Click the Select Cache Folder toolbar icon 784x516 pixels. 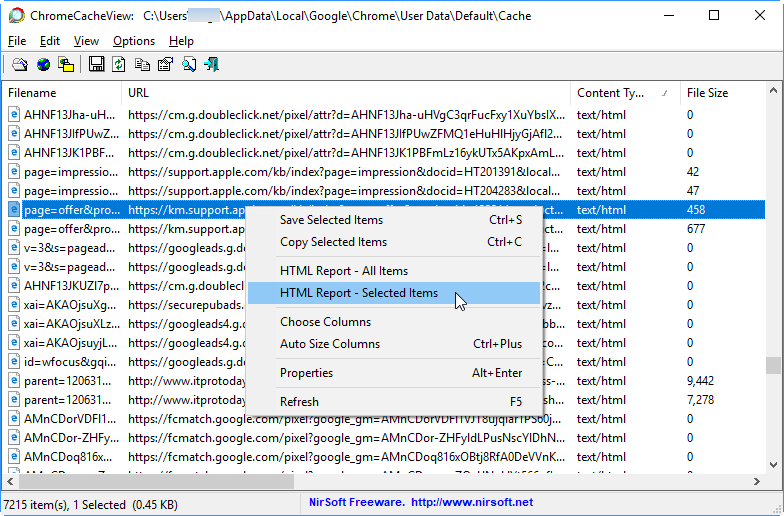(x=20, y=64)
